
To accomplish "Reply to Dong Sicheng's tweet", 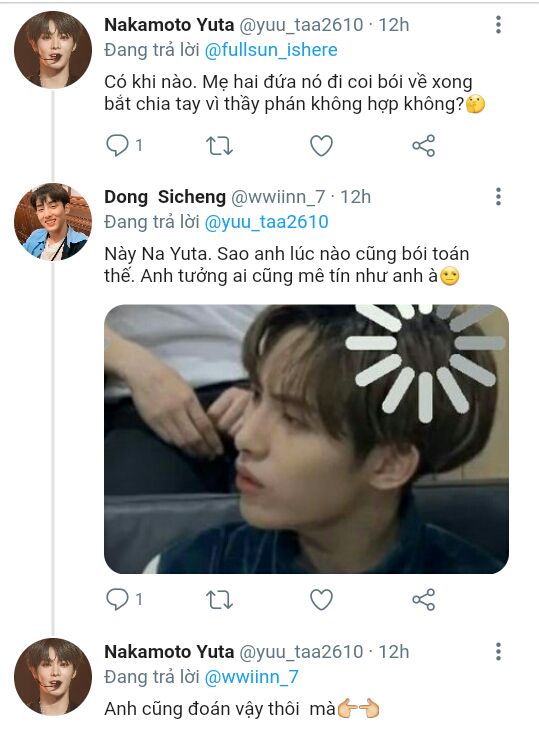I will point(117,600).
